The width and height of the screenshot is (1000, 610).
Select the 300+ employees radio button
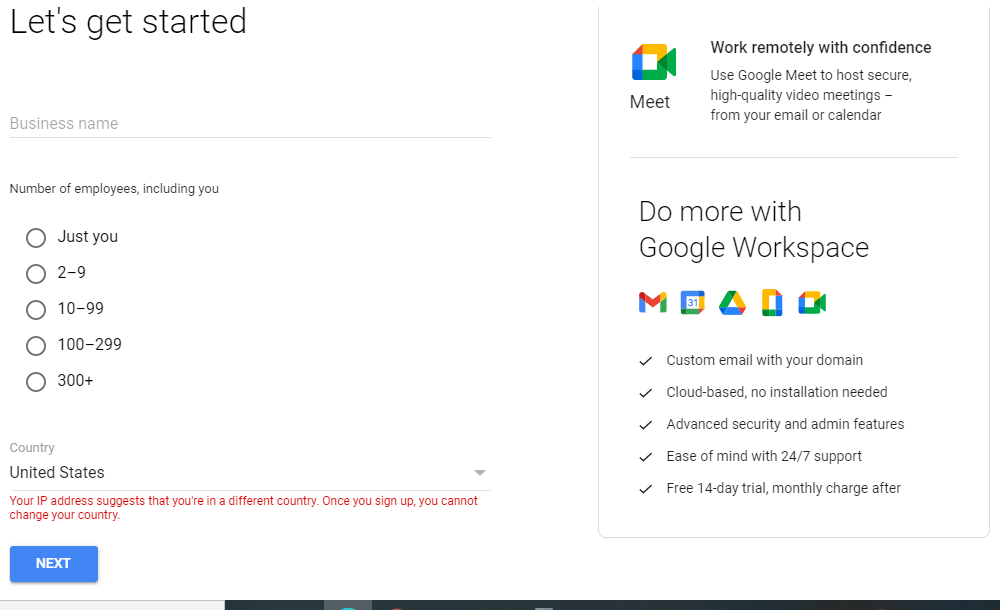point(36,382)
